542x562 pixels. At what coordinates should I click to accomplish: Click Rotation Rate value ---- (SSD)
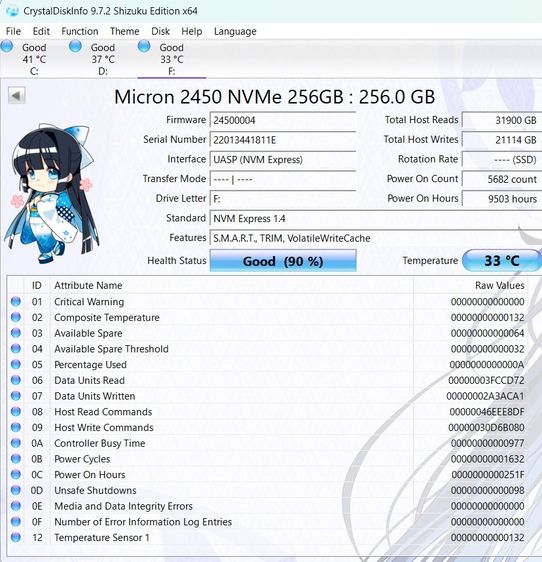(502, 159)
